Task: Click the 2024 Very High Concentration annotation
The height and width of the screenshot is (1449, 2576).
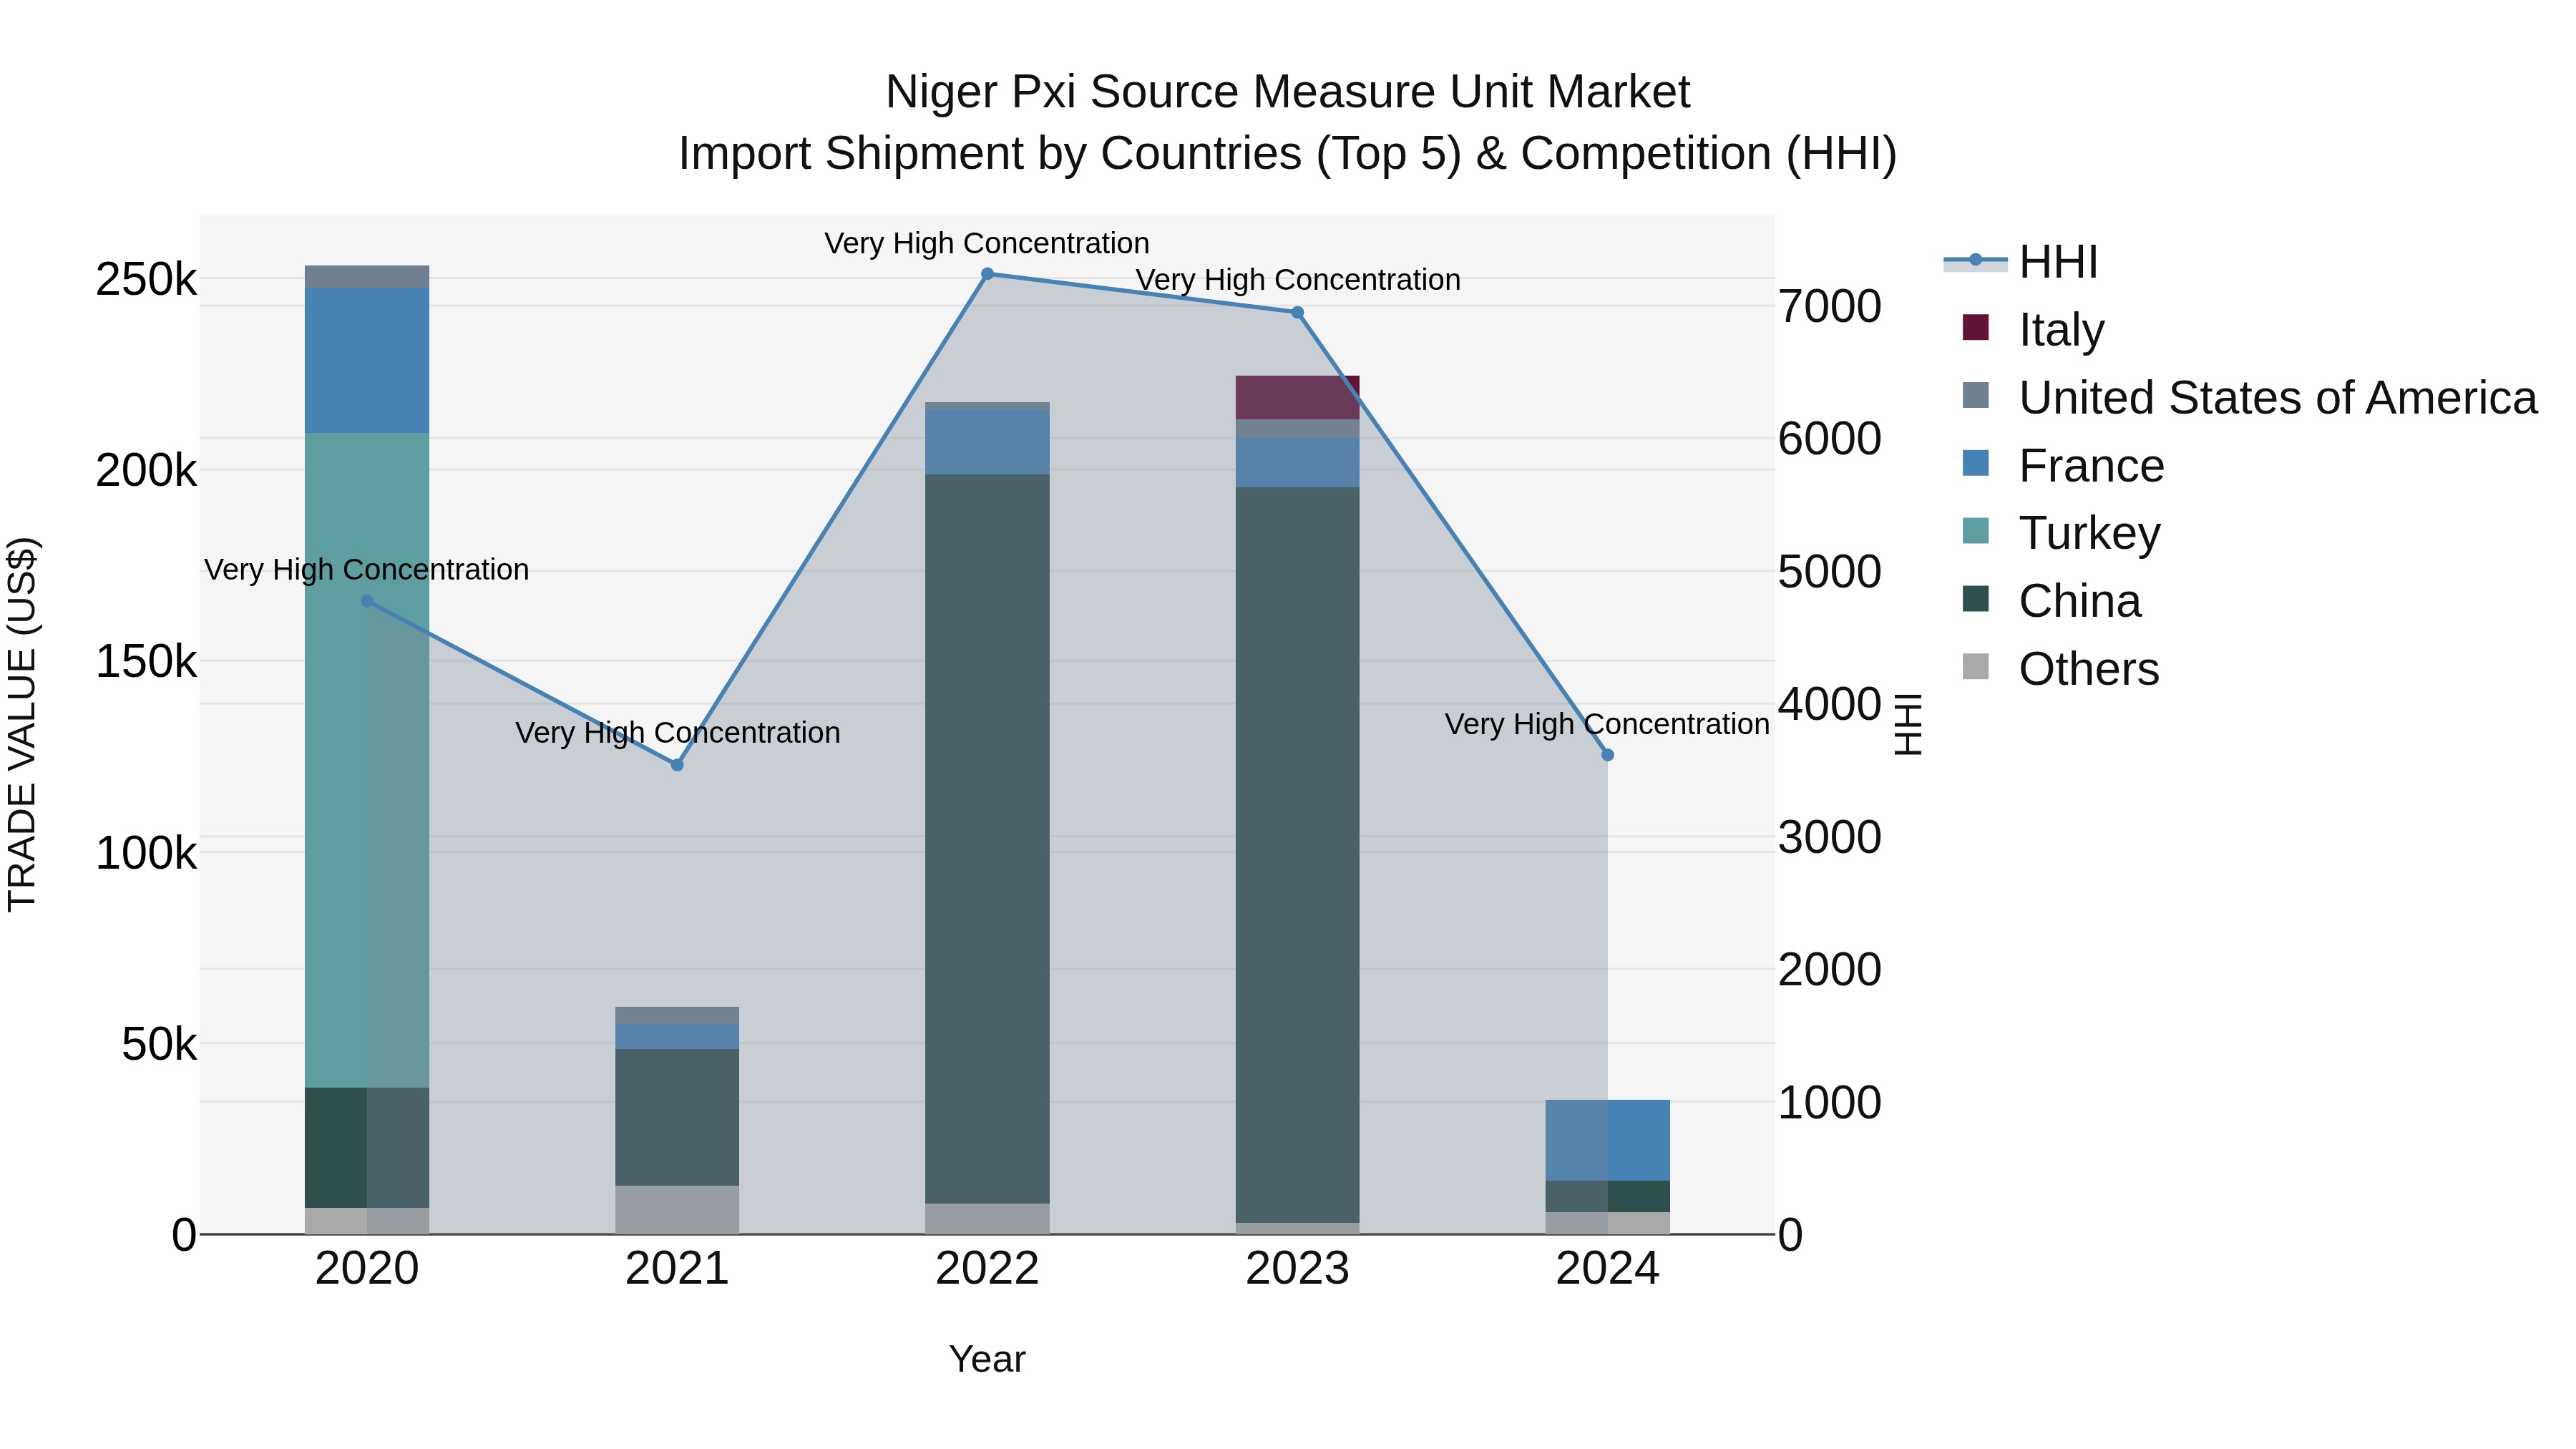Action: [1607, 724]
